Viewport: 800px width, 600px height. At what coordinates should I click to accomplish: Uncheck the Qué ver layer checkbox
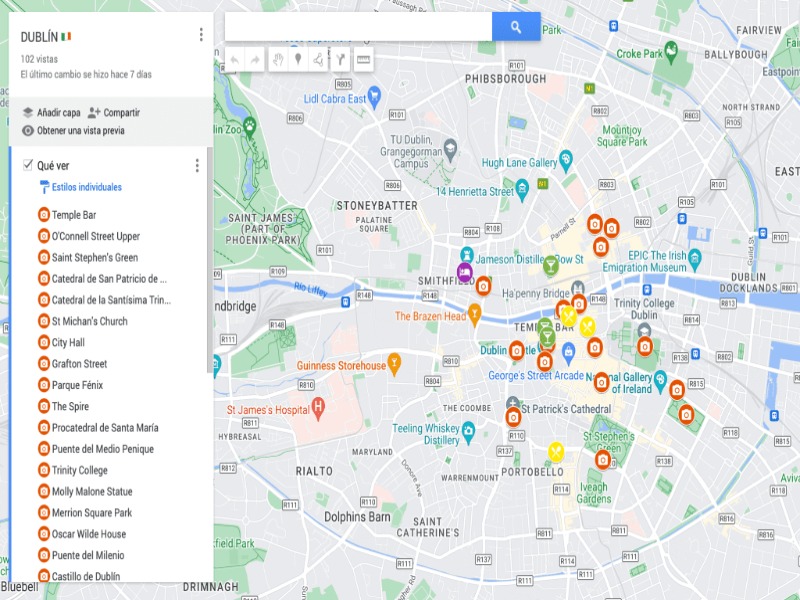28,165
